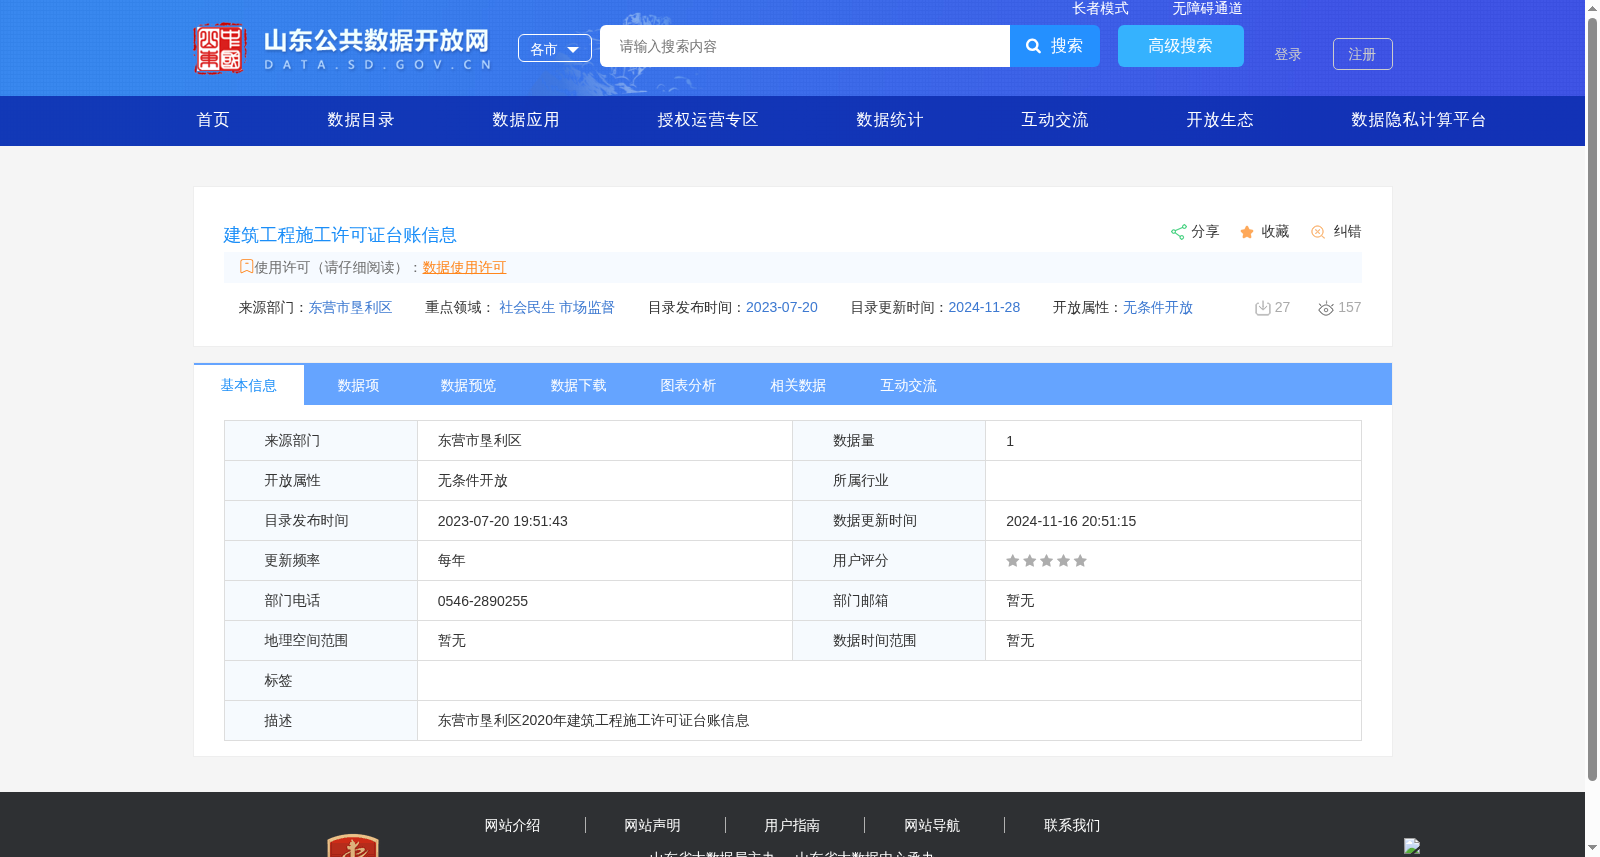Switch to the 数据下载 tab

[x=579, y=385]
